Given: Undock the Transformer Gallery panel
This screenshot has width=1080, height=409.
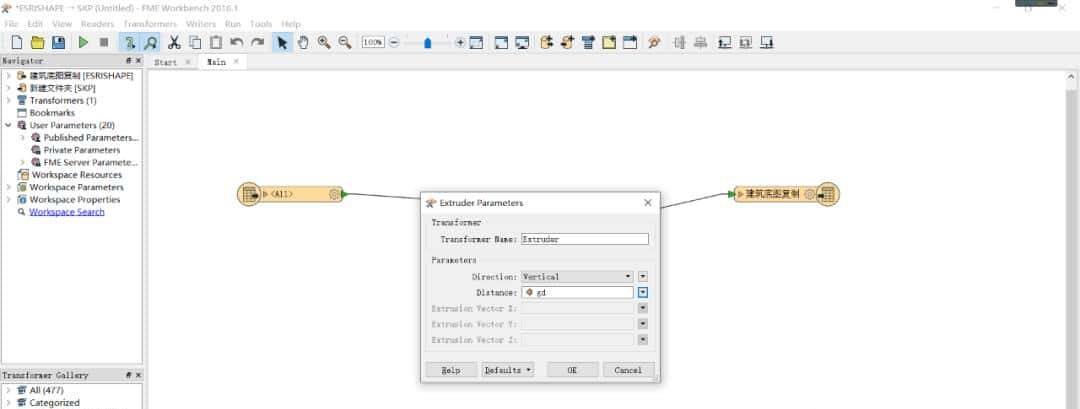Looking at the screenshot, I should (128, 375).
